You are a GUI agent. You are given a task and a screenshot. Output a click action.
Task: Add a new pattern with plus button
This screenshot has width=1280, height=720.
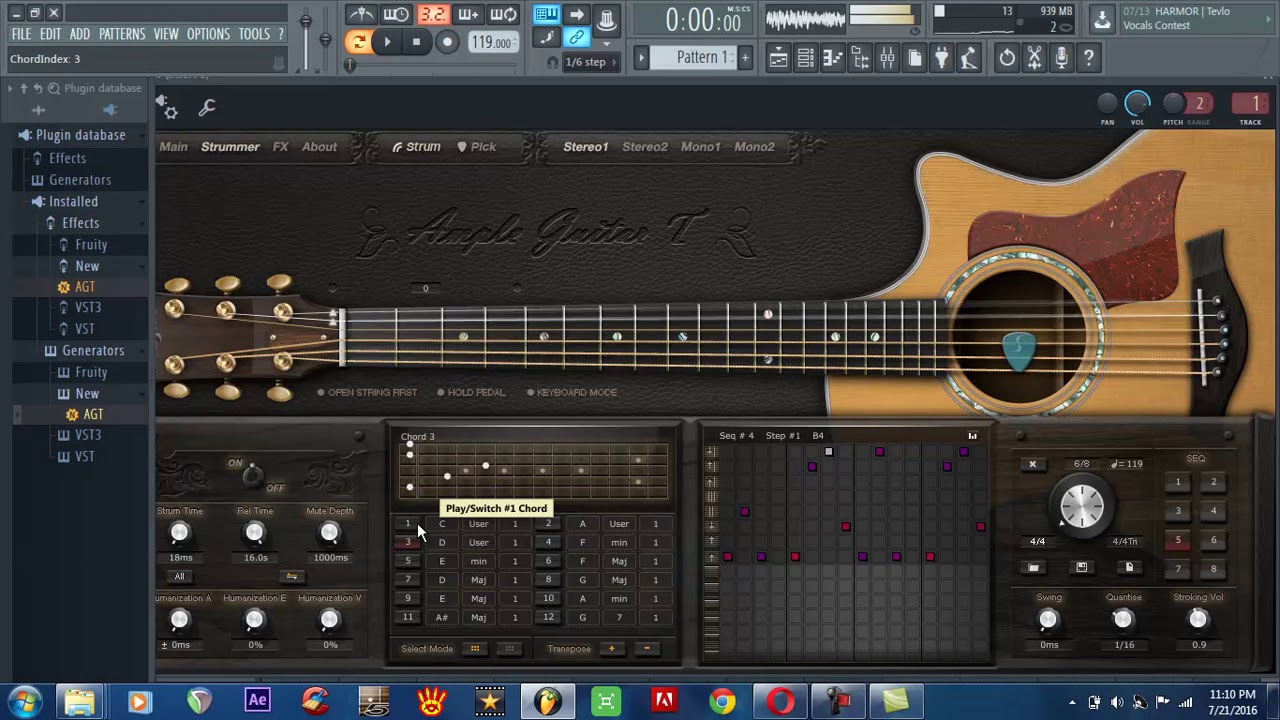coord(745,58)
